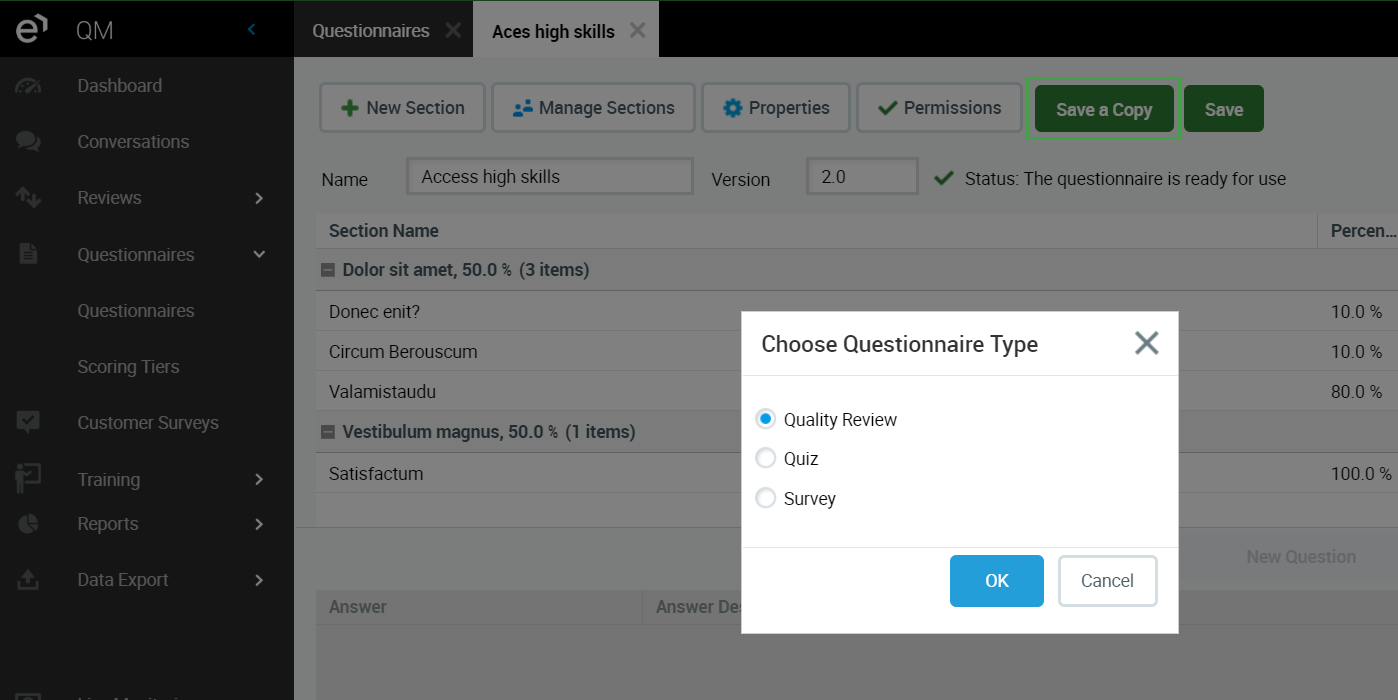Switch to the Questionnaires tab
1398x700 pixels.
click(370, 31)
